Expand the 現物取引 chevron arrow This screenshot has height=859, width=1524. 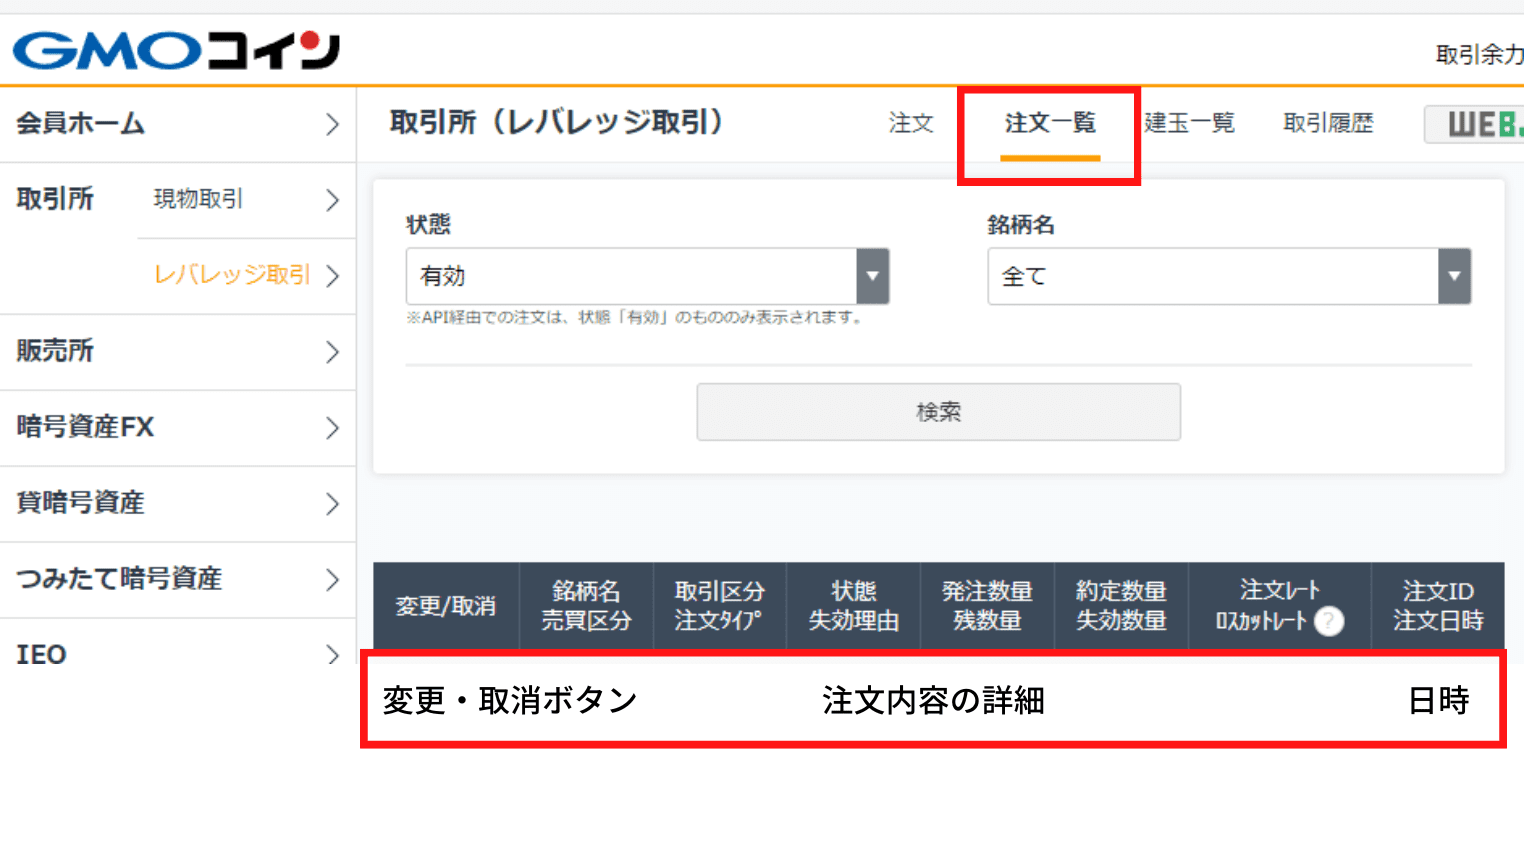(334, 200)
